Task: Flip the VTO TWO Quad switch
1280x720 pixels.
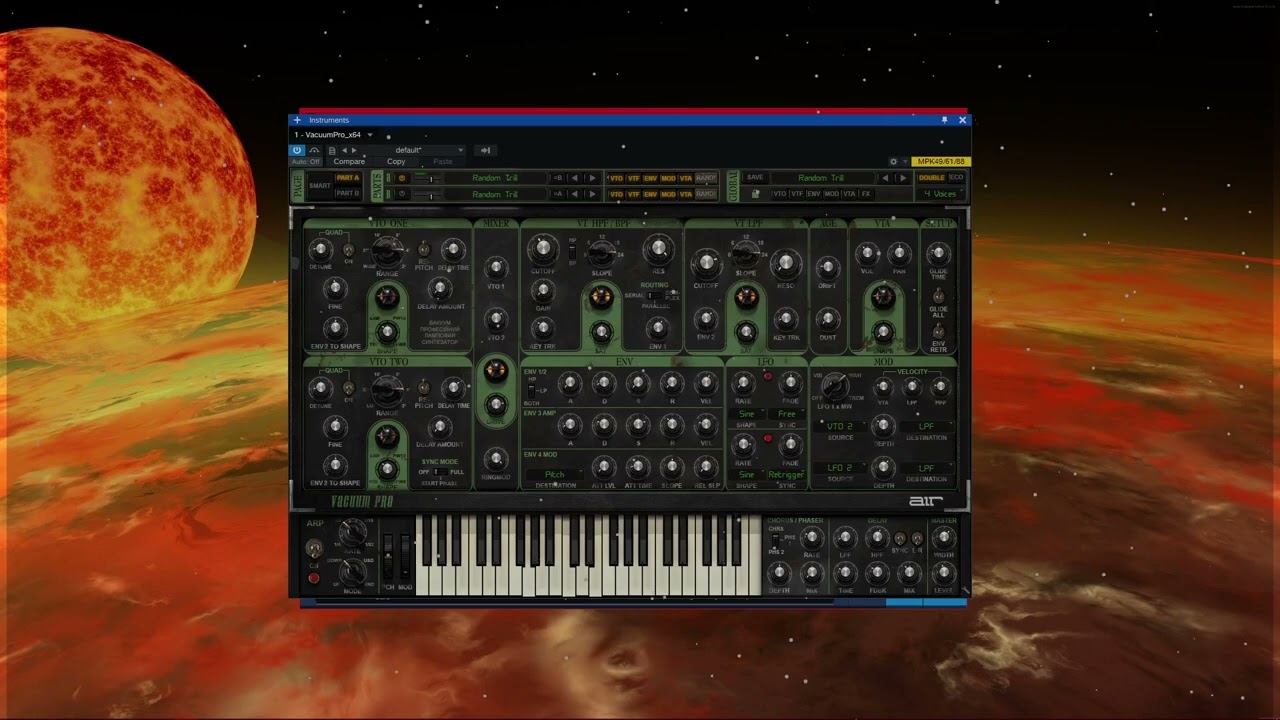Action: [x=348, y=387]
